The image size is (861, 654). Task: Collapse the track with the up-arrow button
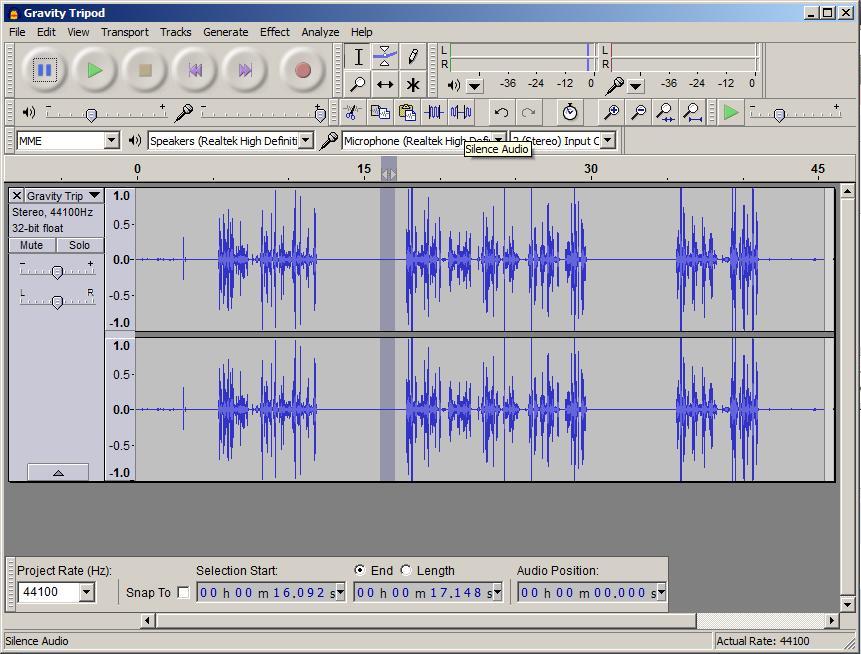click(x=58, y=473)
